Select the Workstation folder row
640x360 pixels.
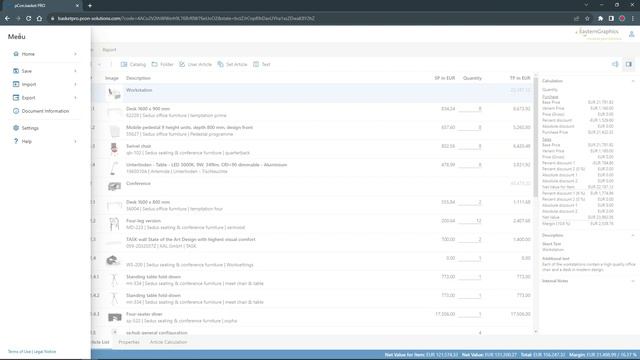pyautogui.click(x=312, y=93)
